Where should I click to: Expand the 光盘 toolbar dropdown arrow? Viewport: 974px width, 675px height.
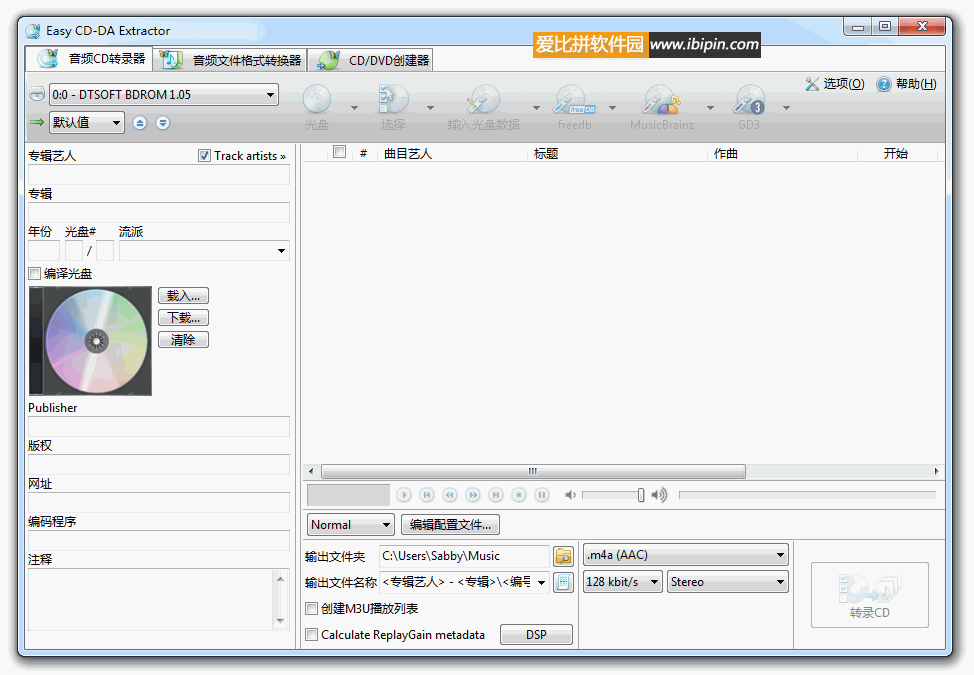[x=354, y=108]
